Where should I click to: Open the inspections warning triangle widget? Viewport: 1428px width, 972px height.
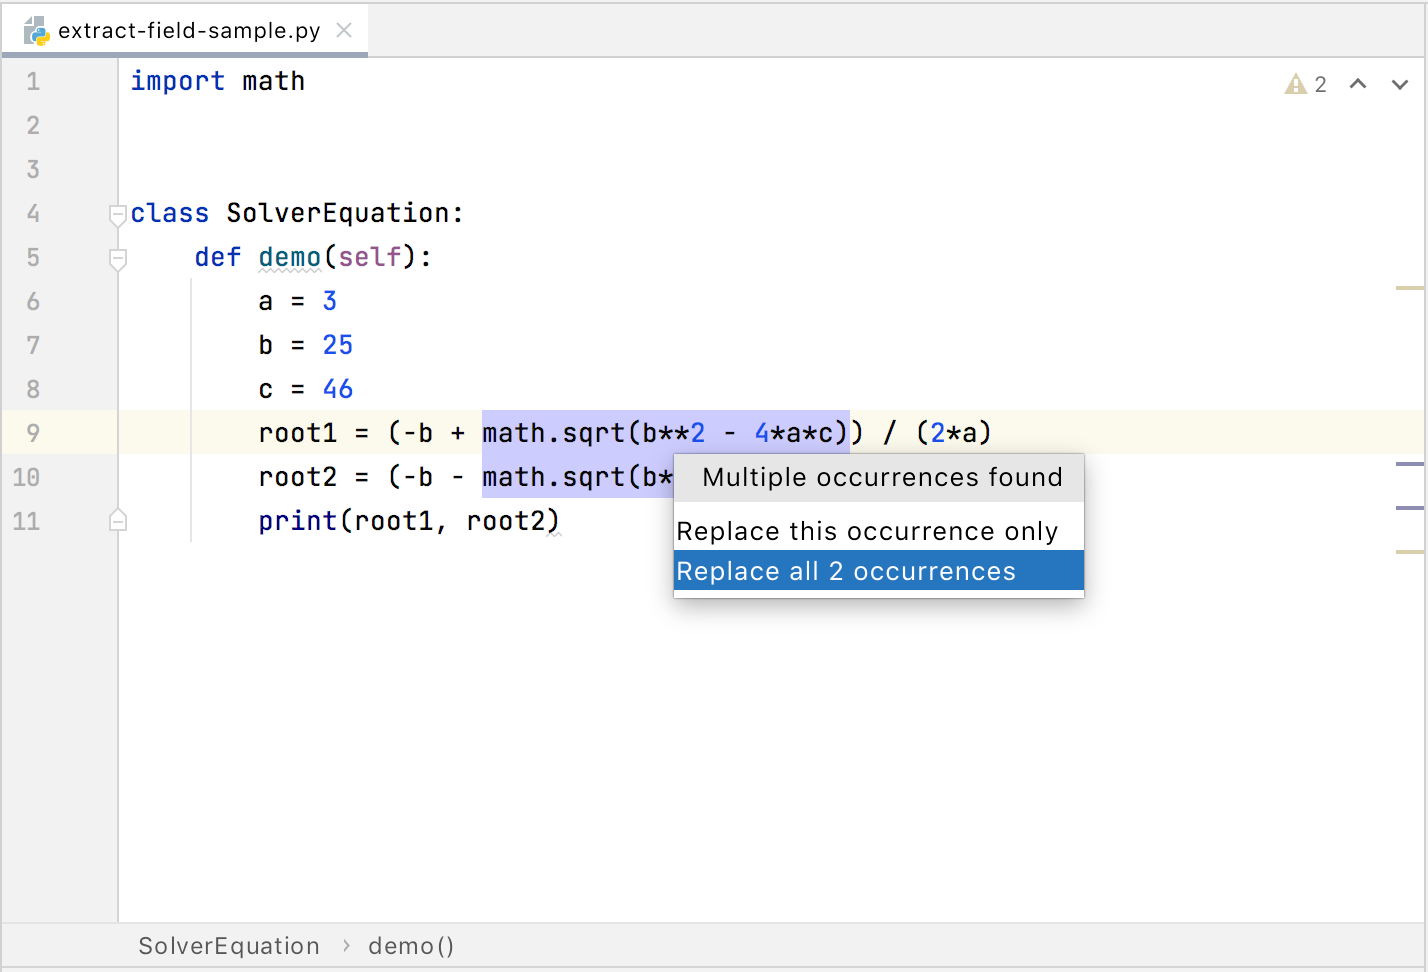[x=1294, y=84]
